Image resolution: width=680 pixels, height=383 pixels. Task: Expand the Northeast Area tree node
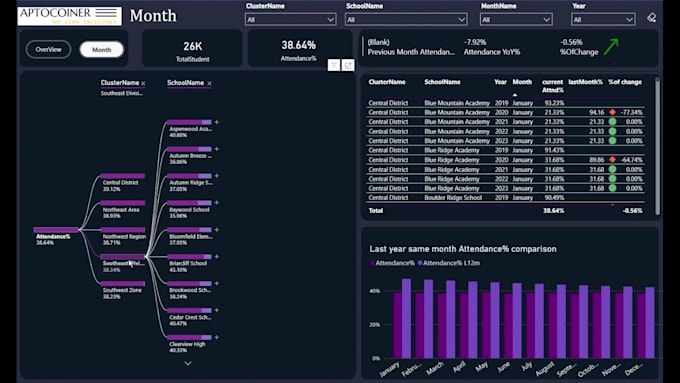(x=123, y=203)
